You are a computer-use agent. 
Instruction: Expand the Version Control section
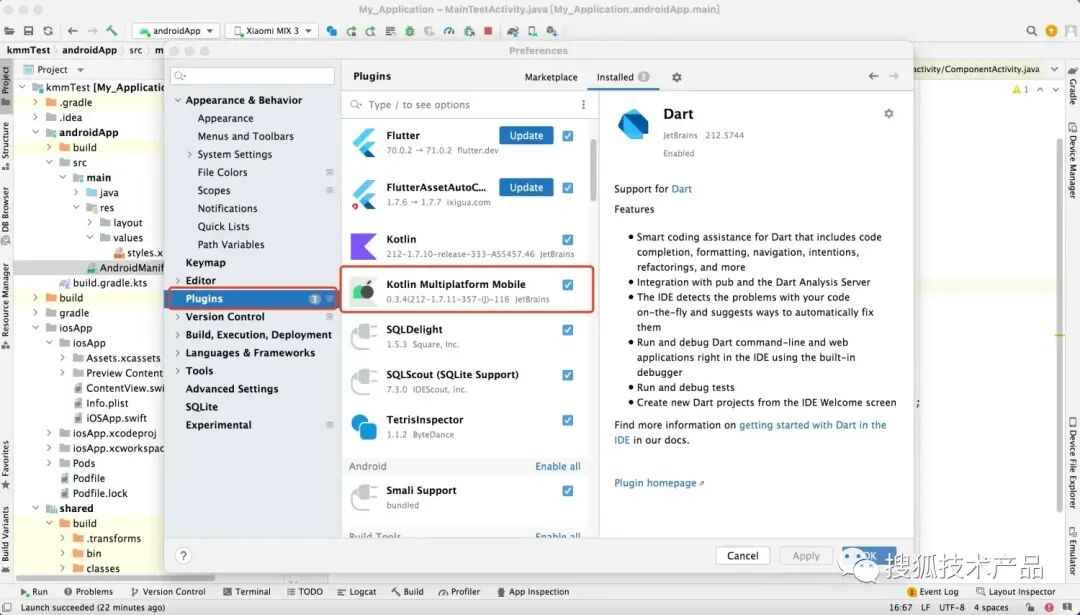pyautogui.click(x=178, y=317)
